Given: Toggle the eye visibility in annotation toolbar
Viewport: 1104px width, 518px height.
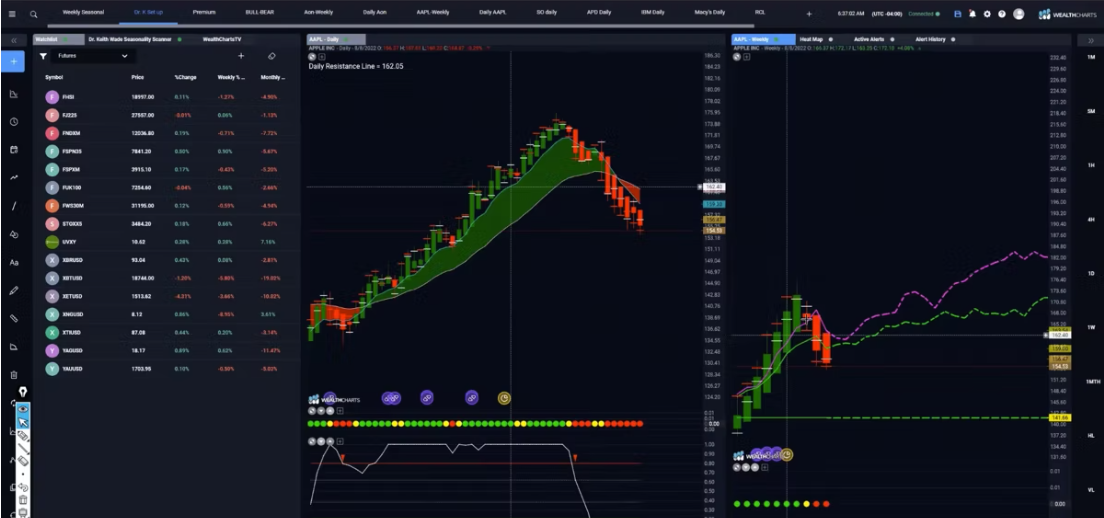Looking at the screenshot, I should click(x=23, y=408).
